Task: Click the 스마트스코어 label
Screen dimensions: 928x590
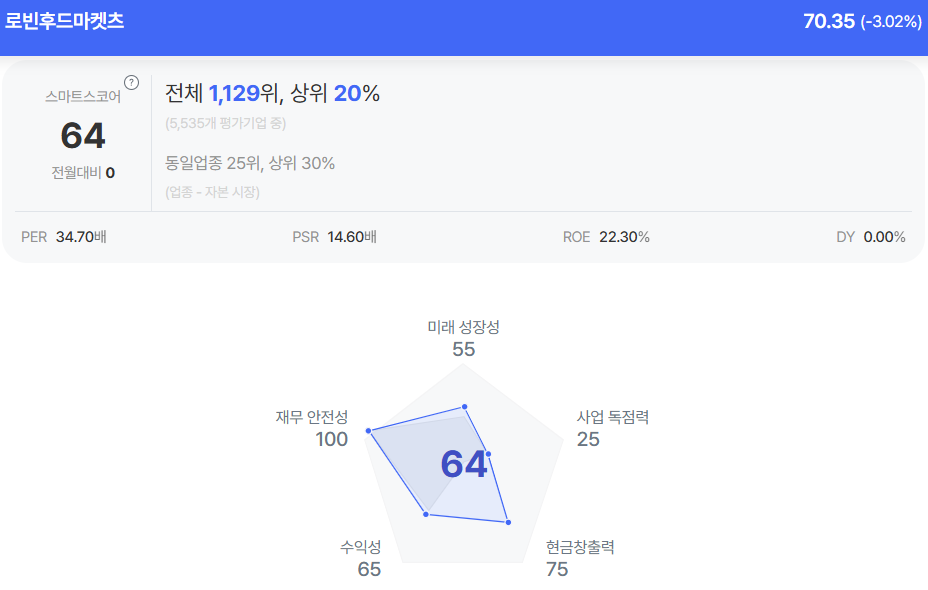Action: tap(83, 97)
